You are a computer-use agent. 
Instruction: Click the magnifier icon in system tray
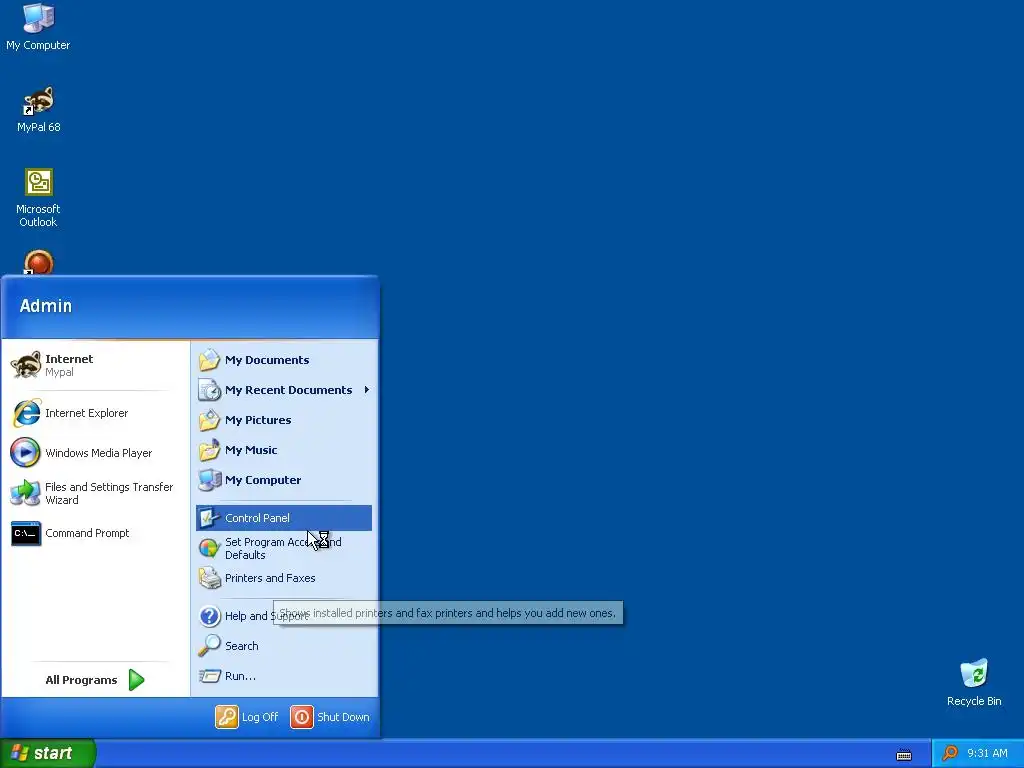[950, 753]
